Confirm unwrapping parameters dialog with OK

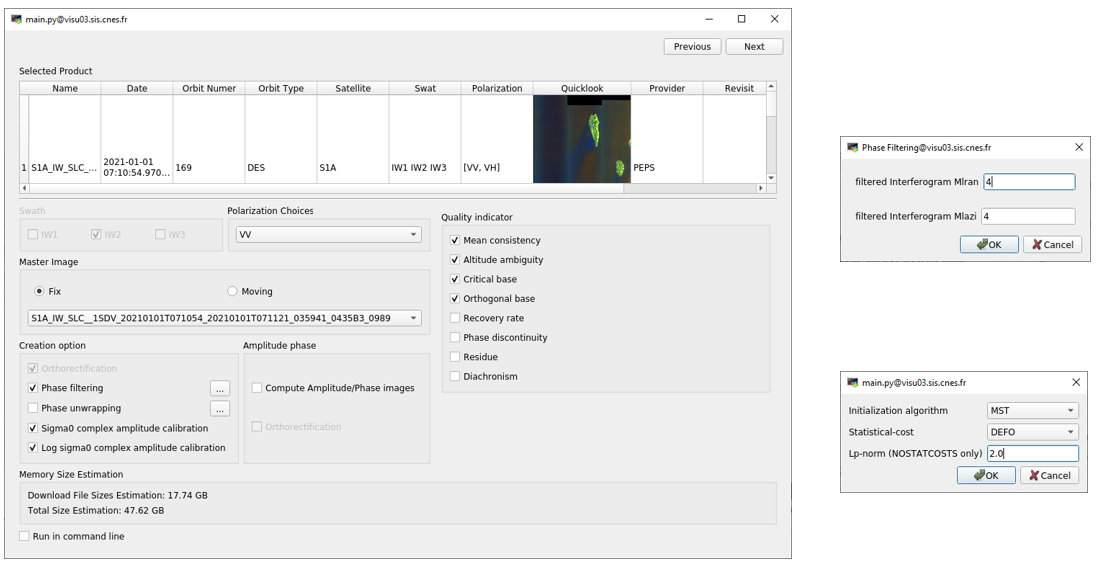pyautogui.click(x=986, y=476)
